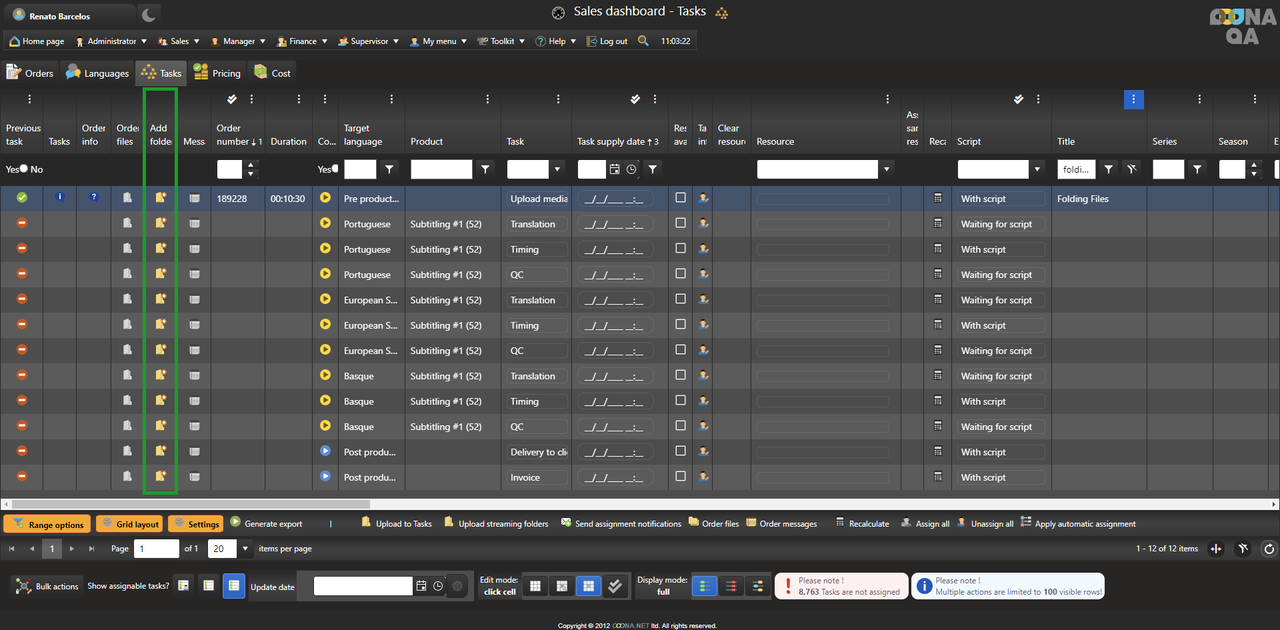Clear all filters icon near item count
Screen dimensions: 1280x630
pos(1243,549)
